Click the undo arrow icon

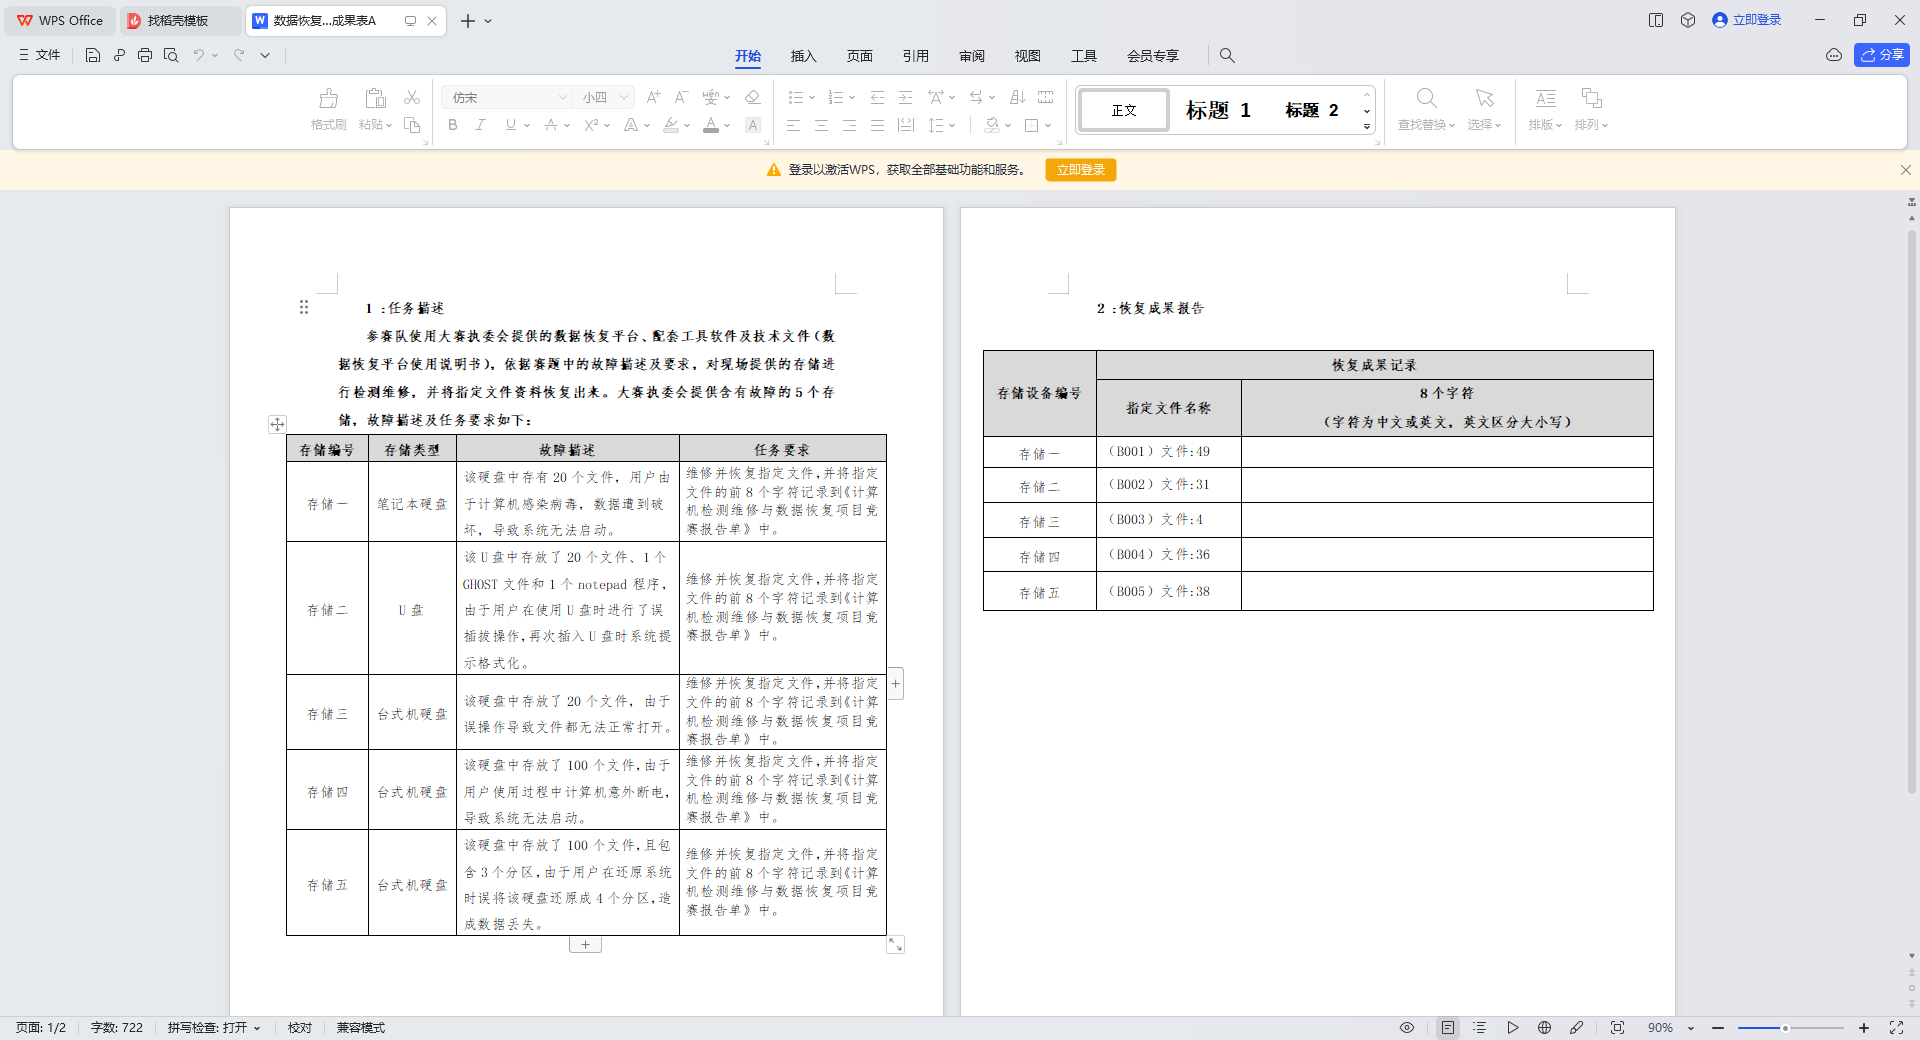(199, 55)
